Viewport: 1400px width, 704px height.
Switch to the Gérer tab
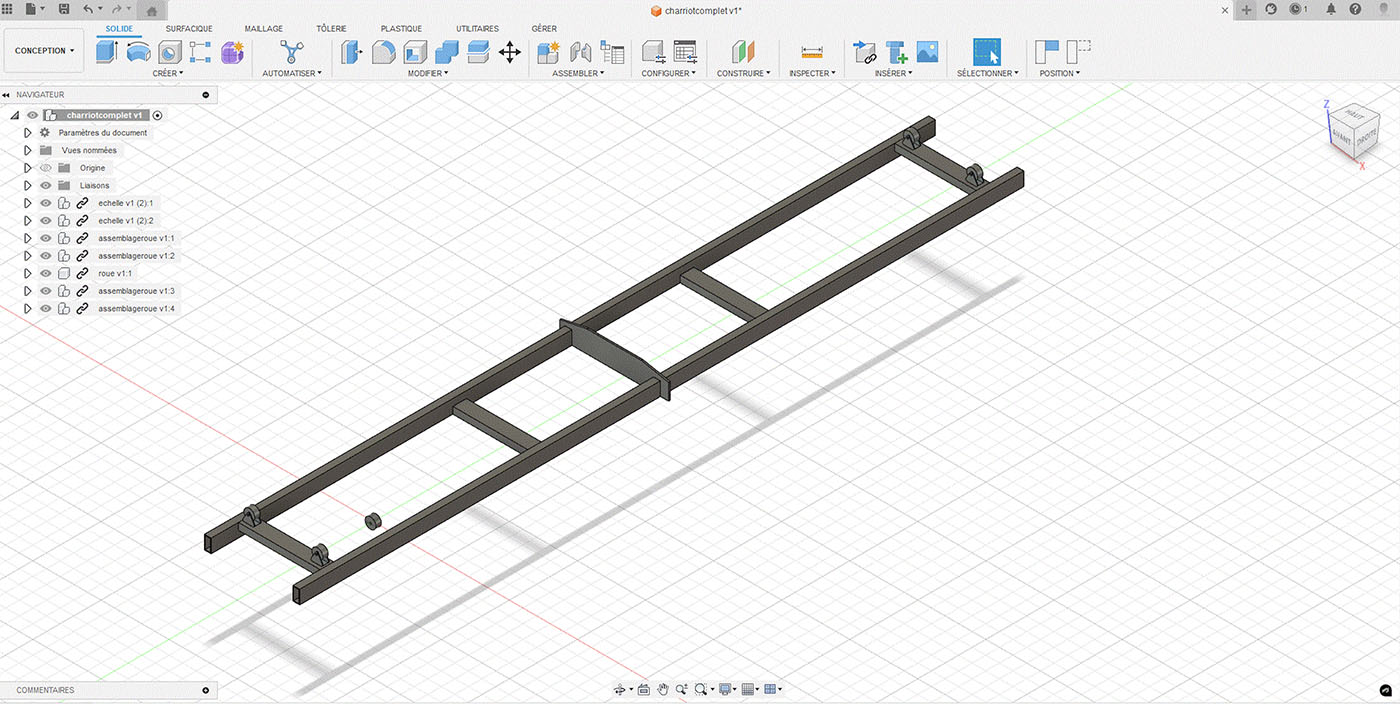point(545,28)
